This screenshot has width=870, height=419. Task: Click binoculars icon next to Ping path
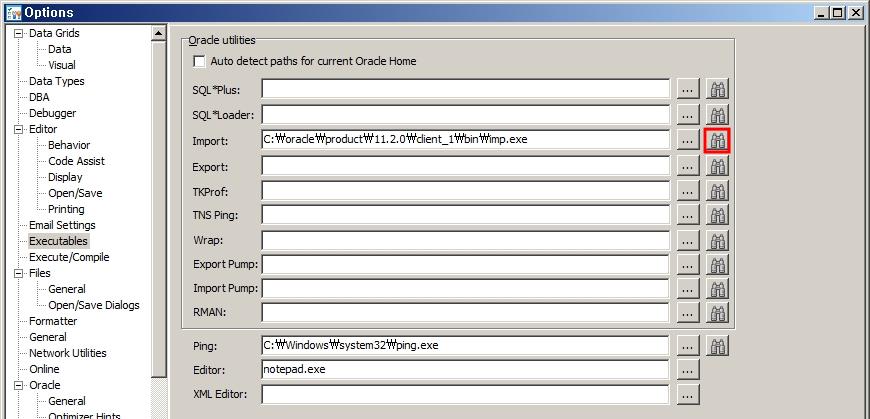point(717,346)
